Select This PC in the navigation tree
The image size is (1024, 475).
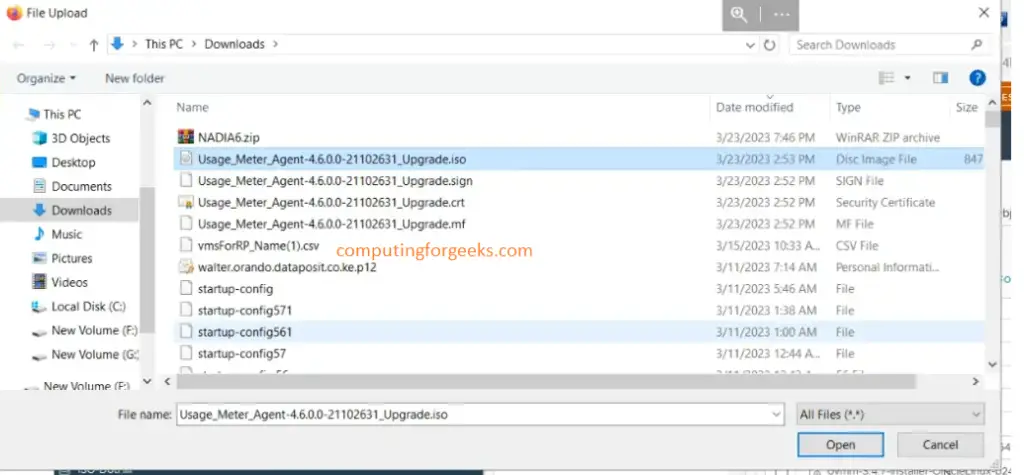pos(62,114)
